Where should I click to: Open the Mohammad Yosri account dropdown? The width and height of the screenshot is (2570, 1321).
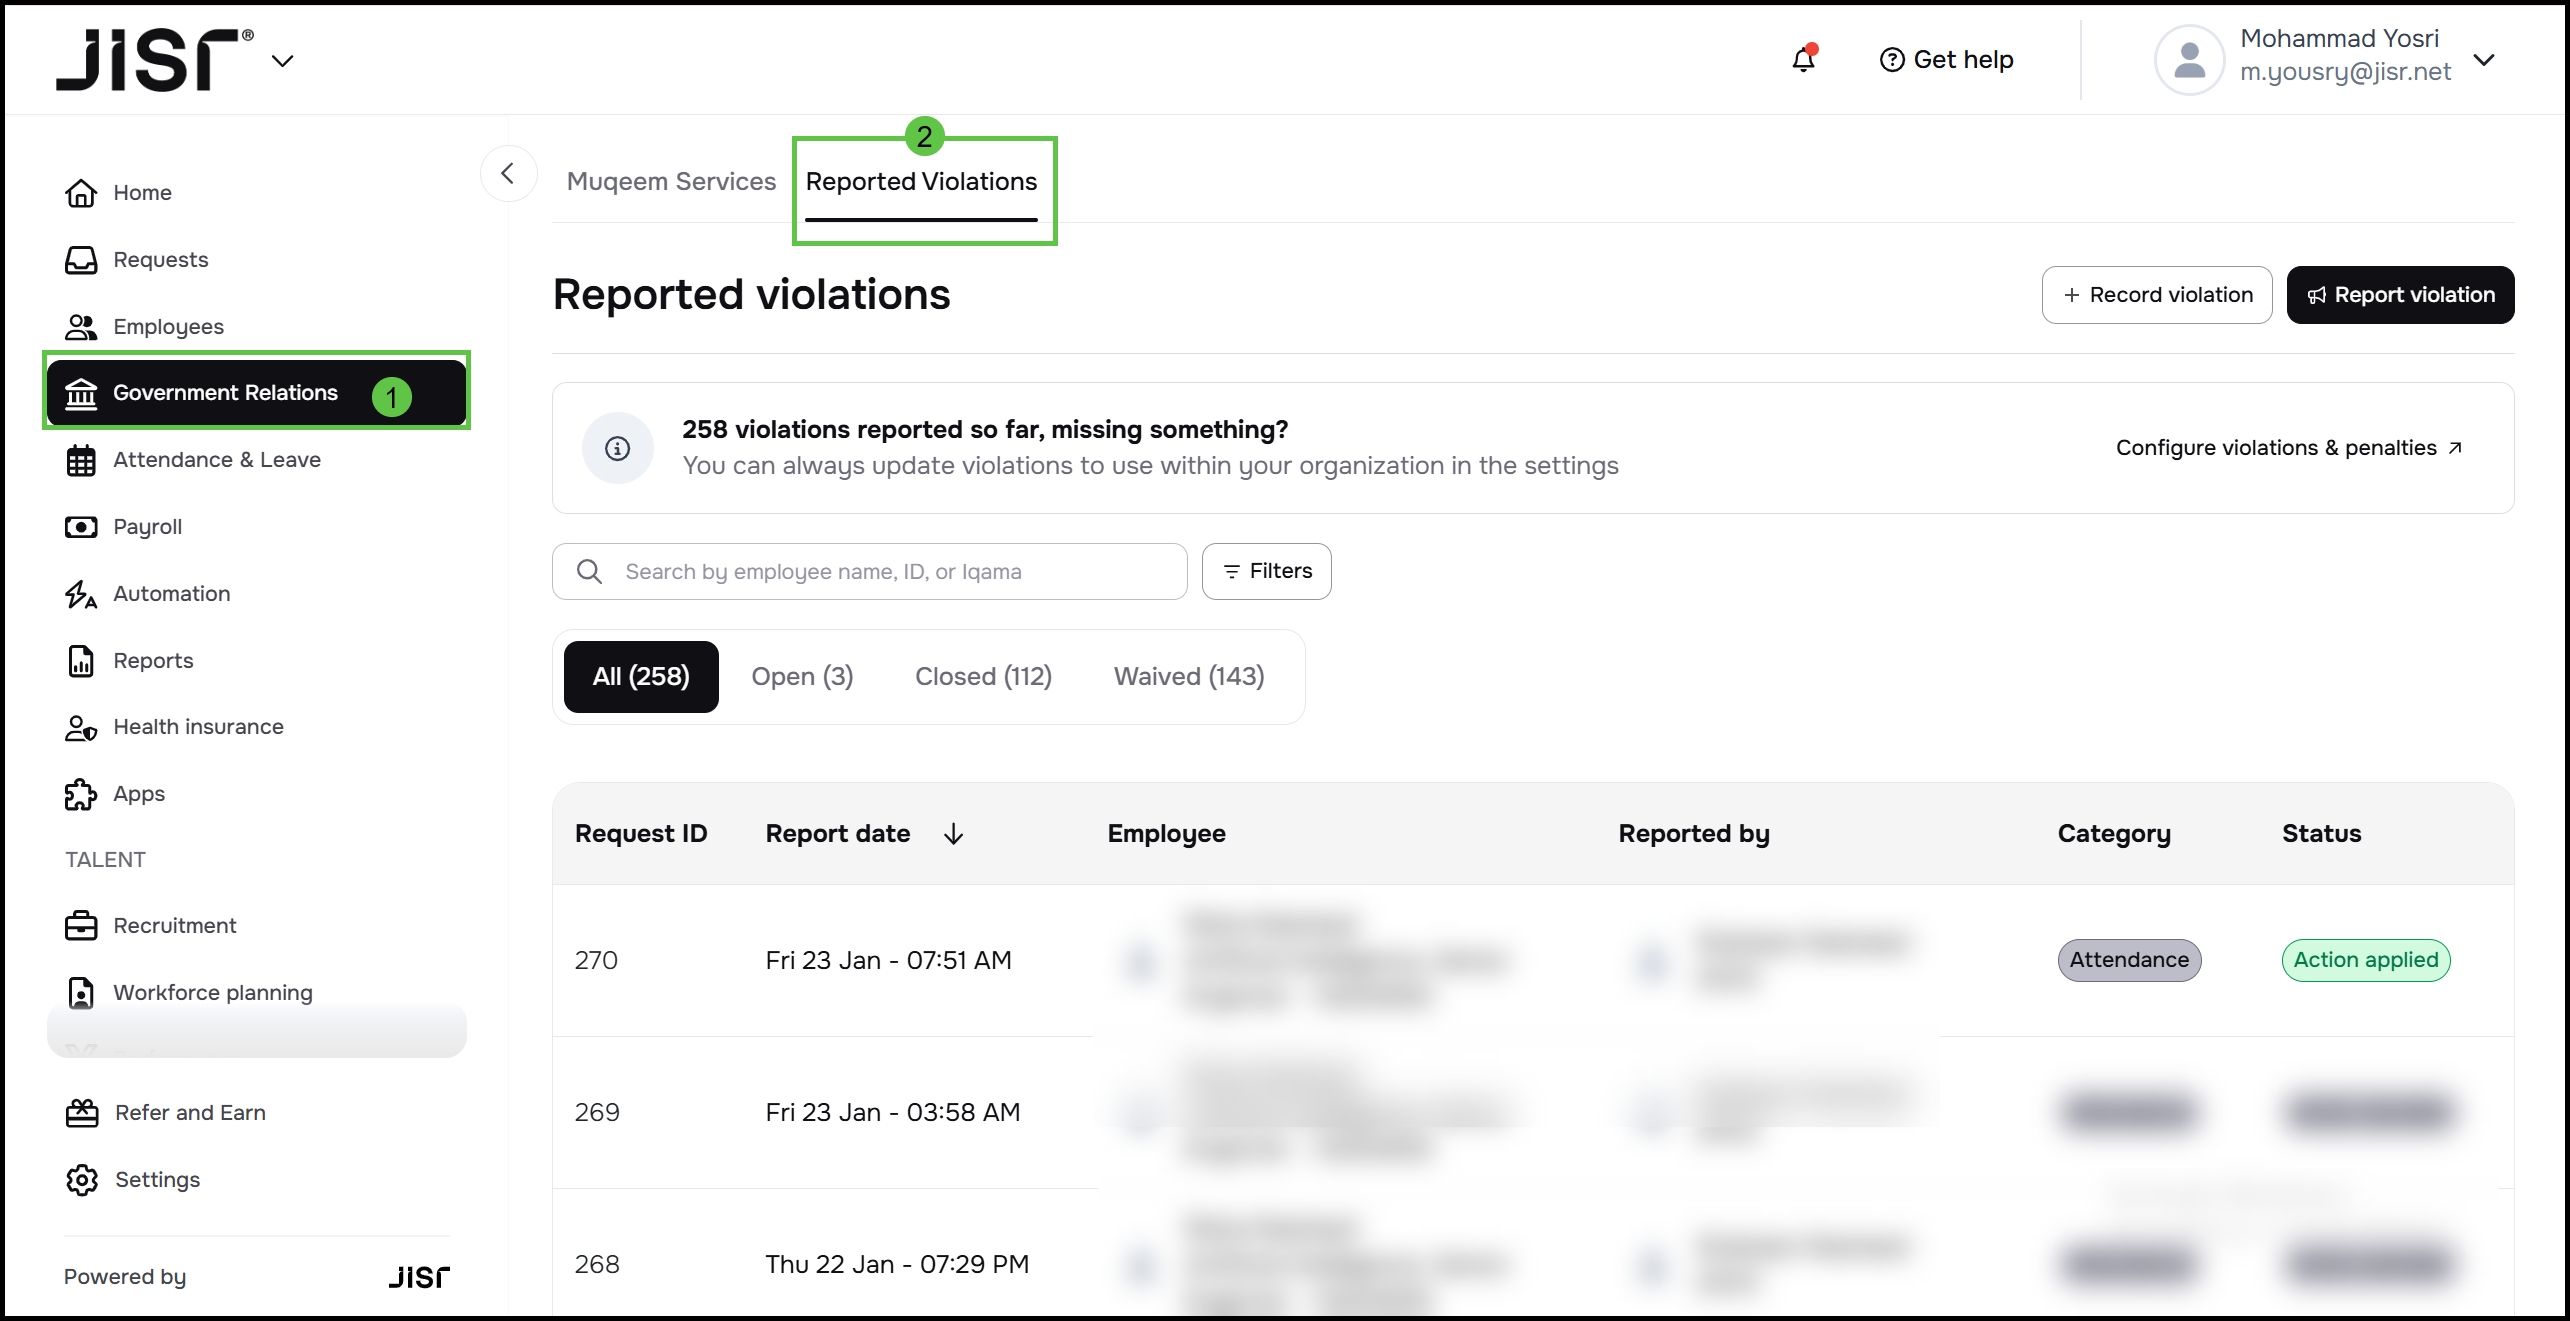tap(2484, 60)
